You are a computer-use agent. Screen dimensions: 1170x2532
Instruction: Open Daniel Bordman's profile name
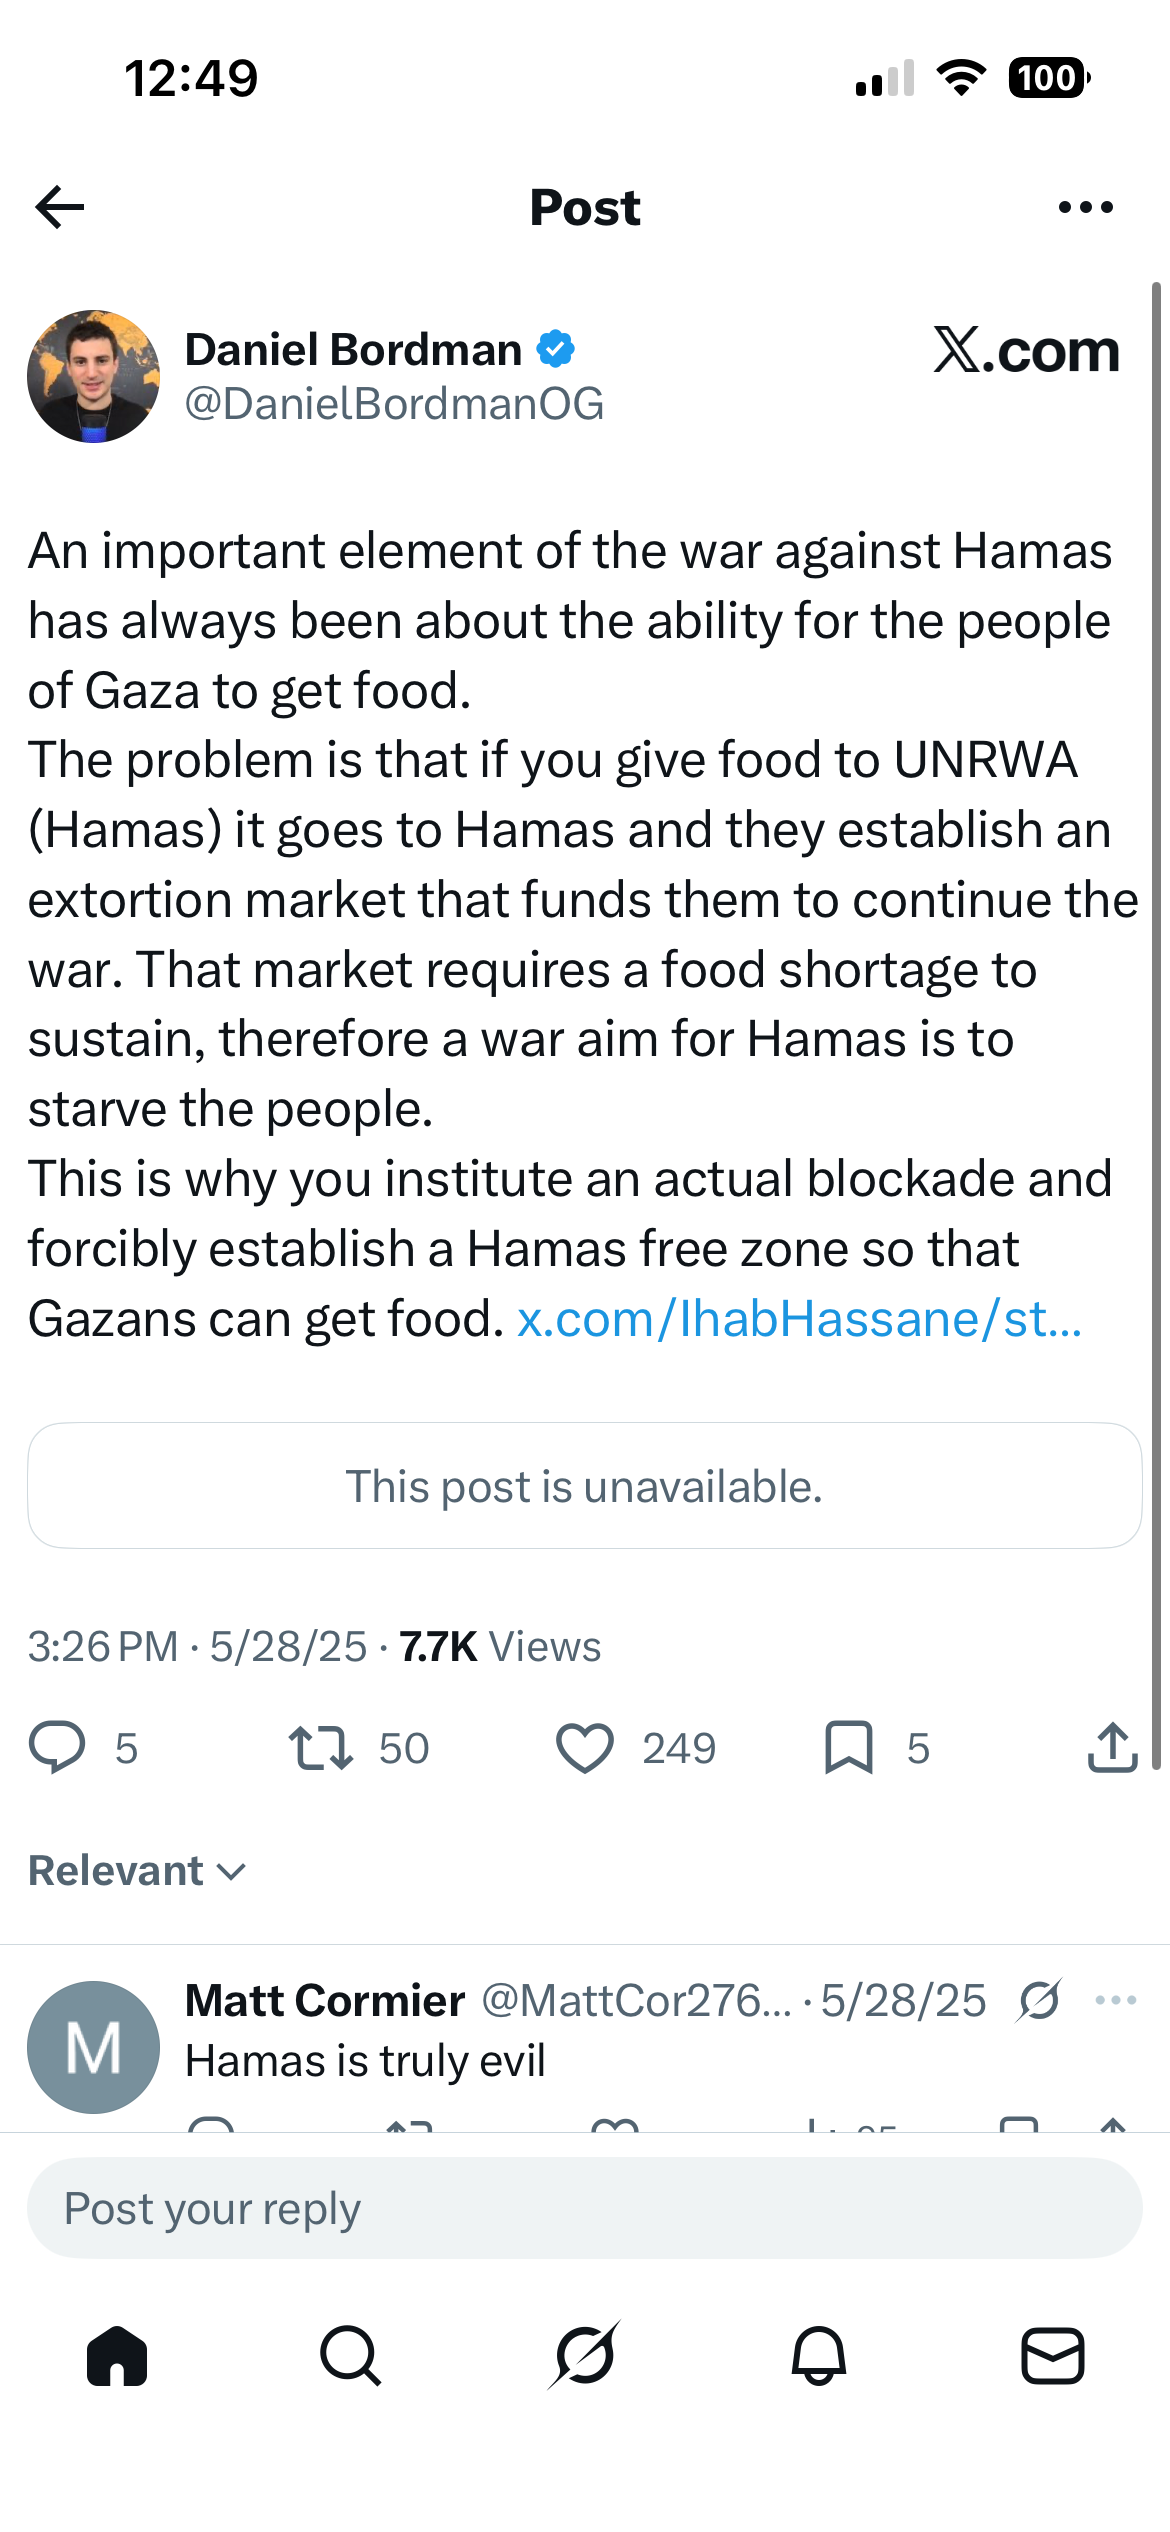click(x=354, y=350)
